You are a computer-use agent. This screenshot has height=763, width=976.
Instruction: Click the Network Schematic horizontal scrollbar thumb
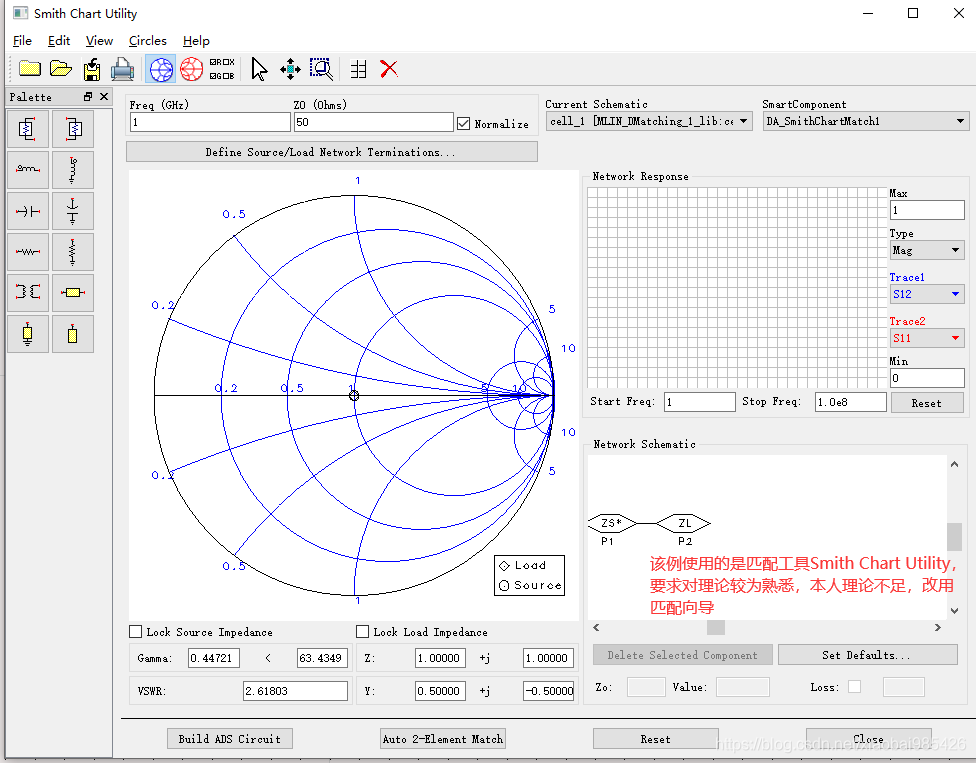pyautogui.click(x=716, y=627)
